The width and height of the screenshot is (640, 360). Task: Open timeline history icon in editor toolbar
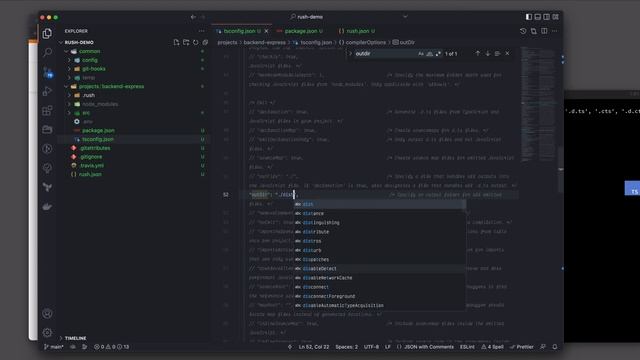coord(523,31)
